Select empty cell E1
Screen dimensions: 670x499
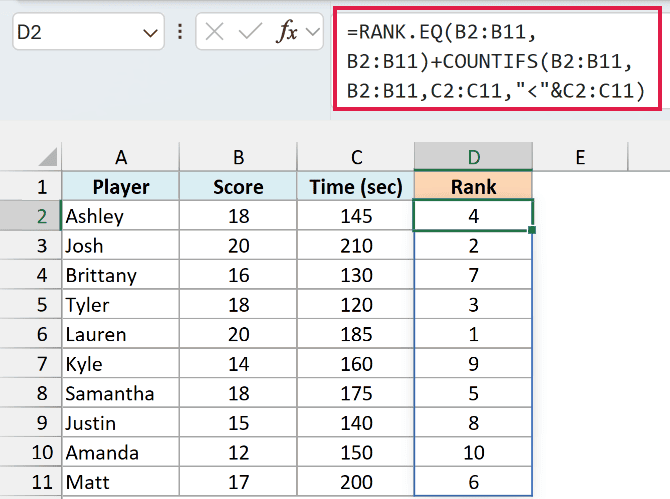tap(580, 186)
